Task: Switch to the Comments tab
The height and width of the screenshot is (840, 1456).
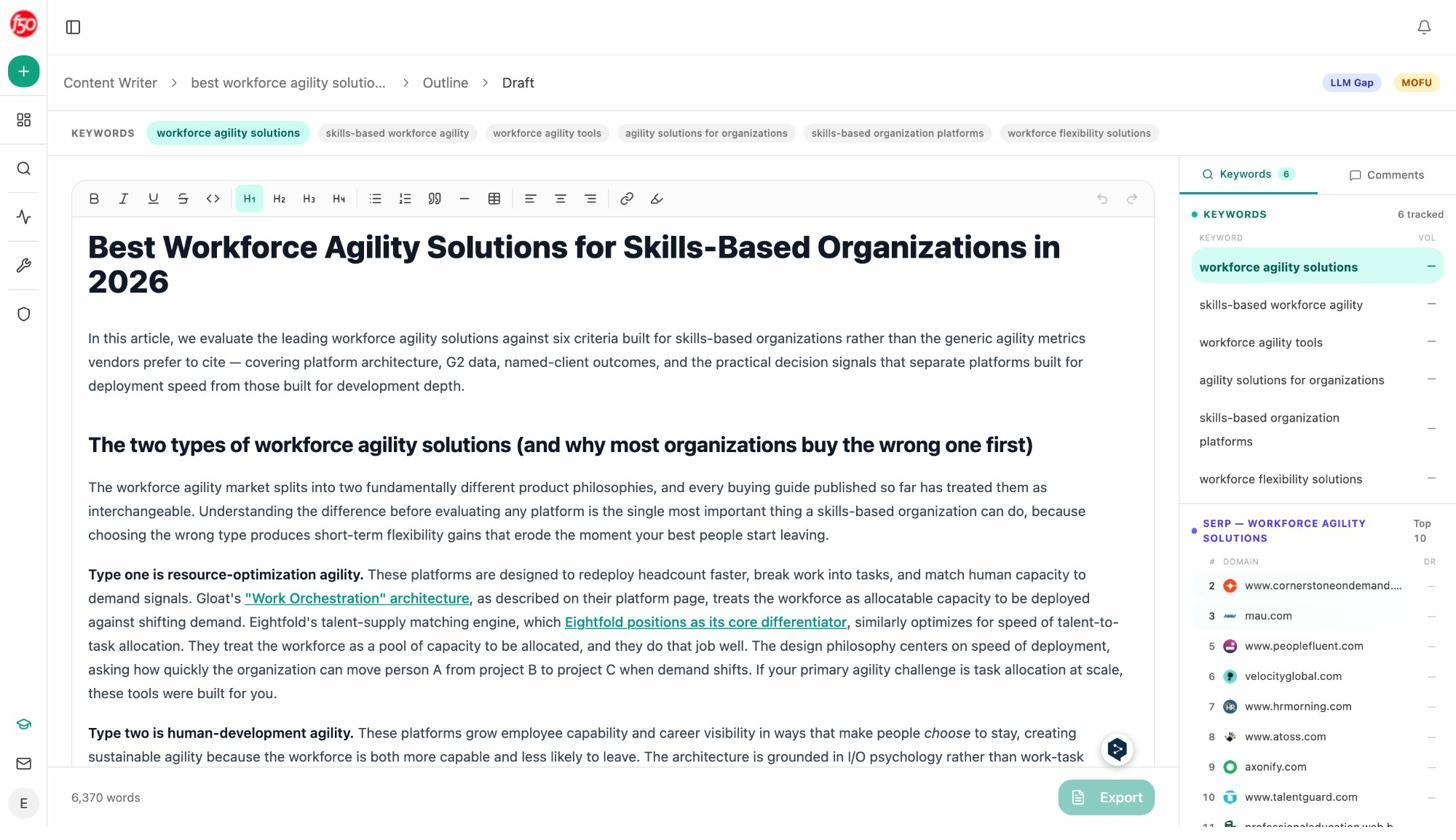Action: click(1388, 175)
